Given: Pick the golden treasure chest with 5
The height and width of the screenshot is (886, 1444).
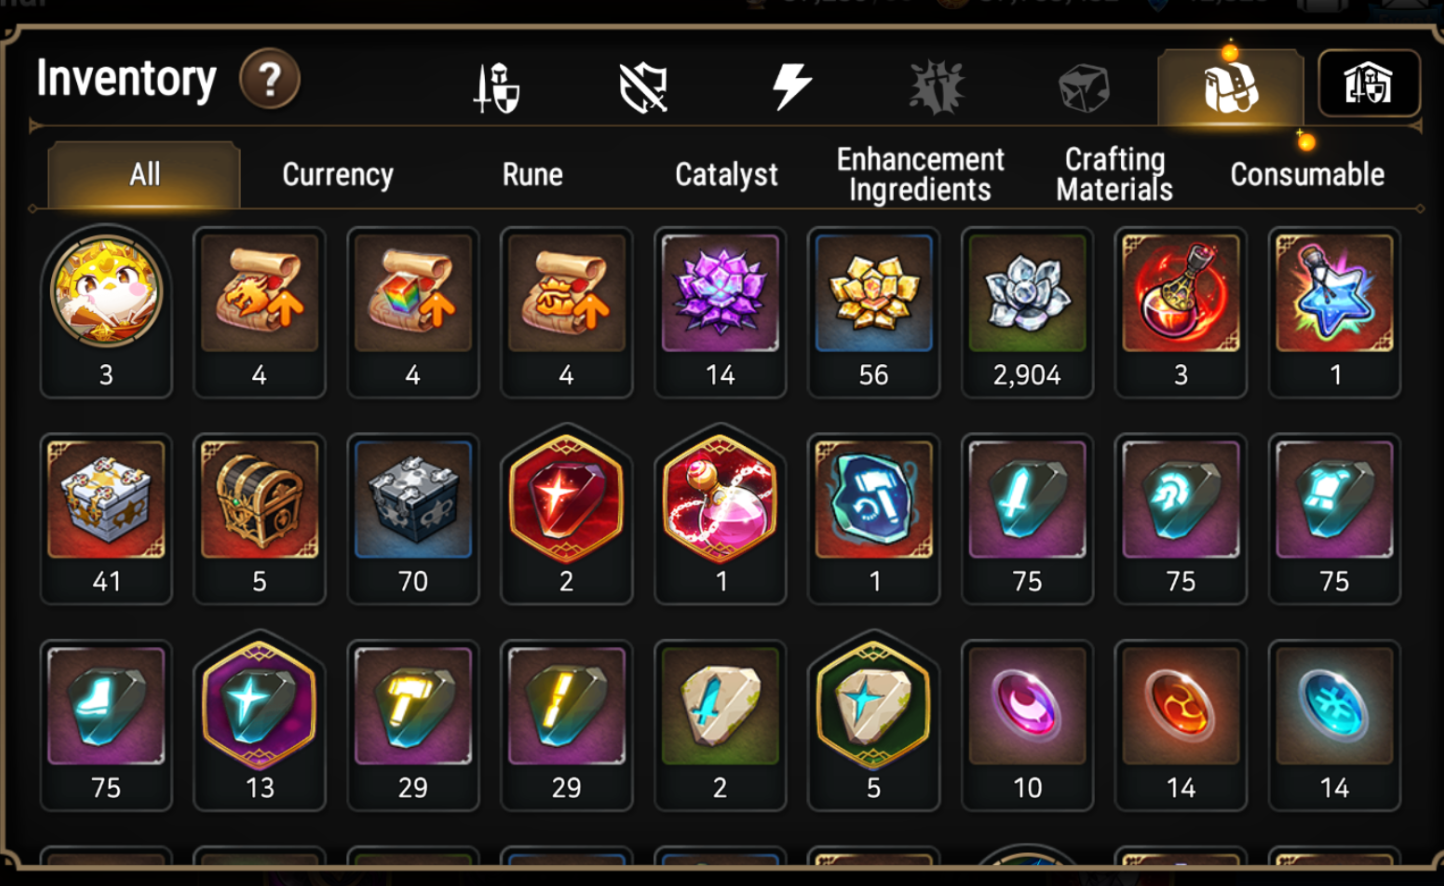Looking at the screenshot, I should click(259, 518).
